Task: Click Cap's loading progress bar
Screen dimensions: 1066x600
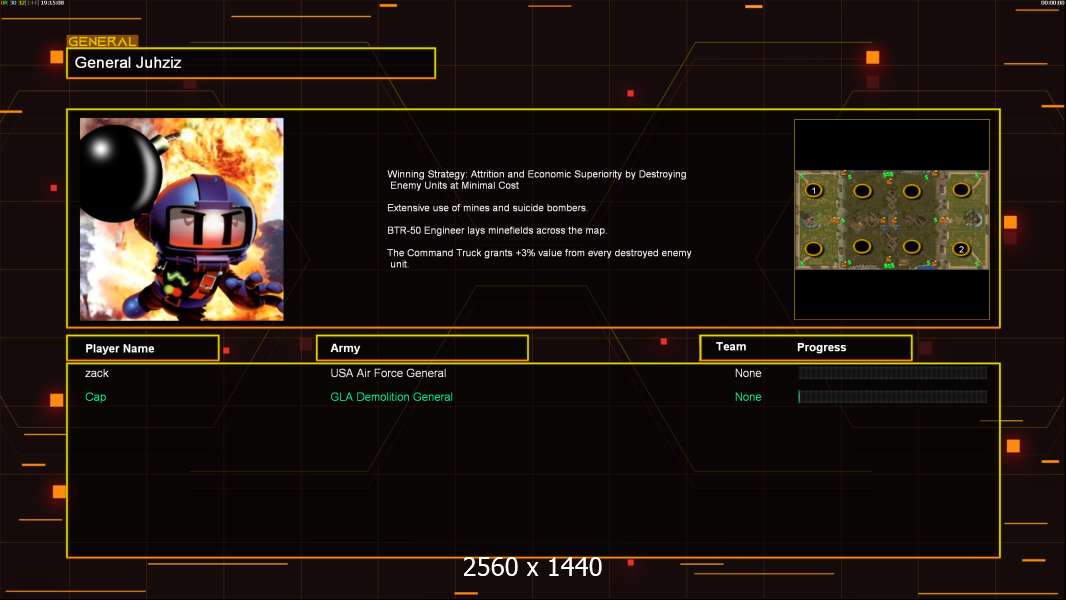Action: [893, 397]
